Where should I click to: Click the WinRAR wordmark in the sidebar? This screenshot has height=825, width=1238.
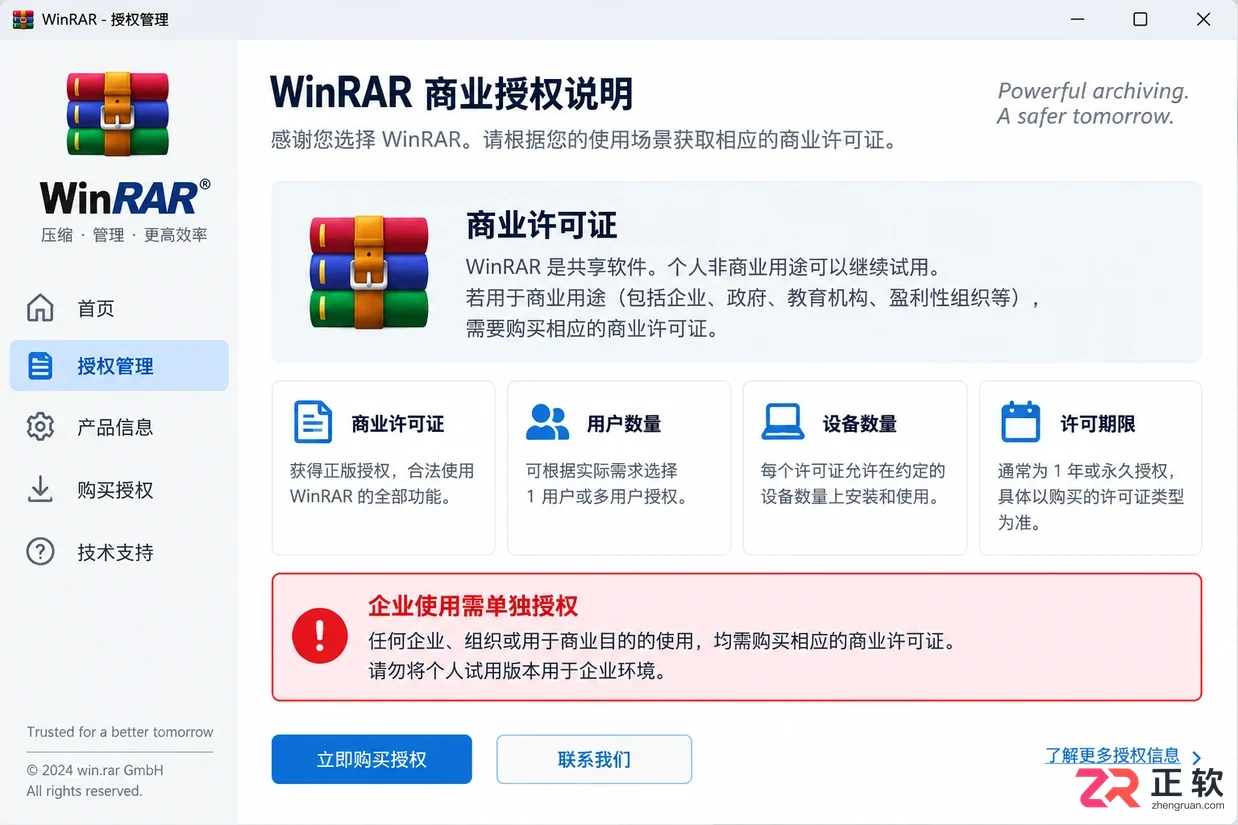click(125, 197)
